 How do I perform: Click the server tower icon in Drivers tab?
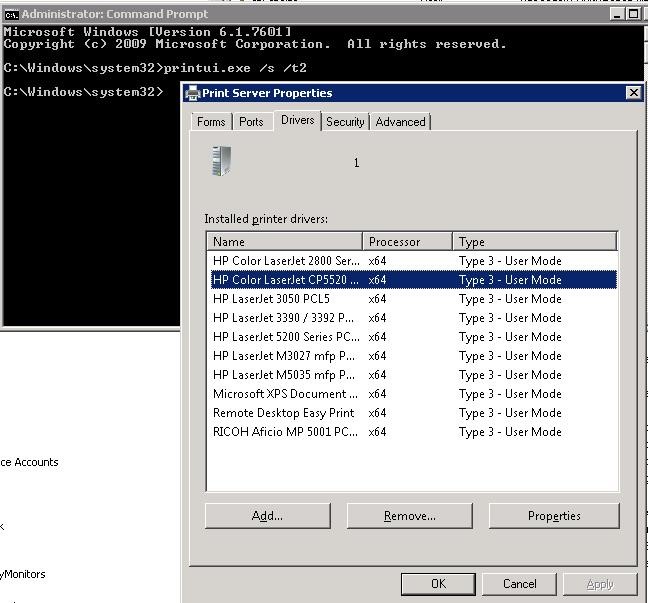pyautogui.click(x=222, y=161)
